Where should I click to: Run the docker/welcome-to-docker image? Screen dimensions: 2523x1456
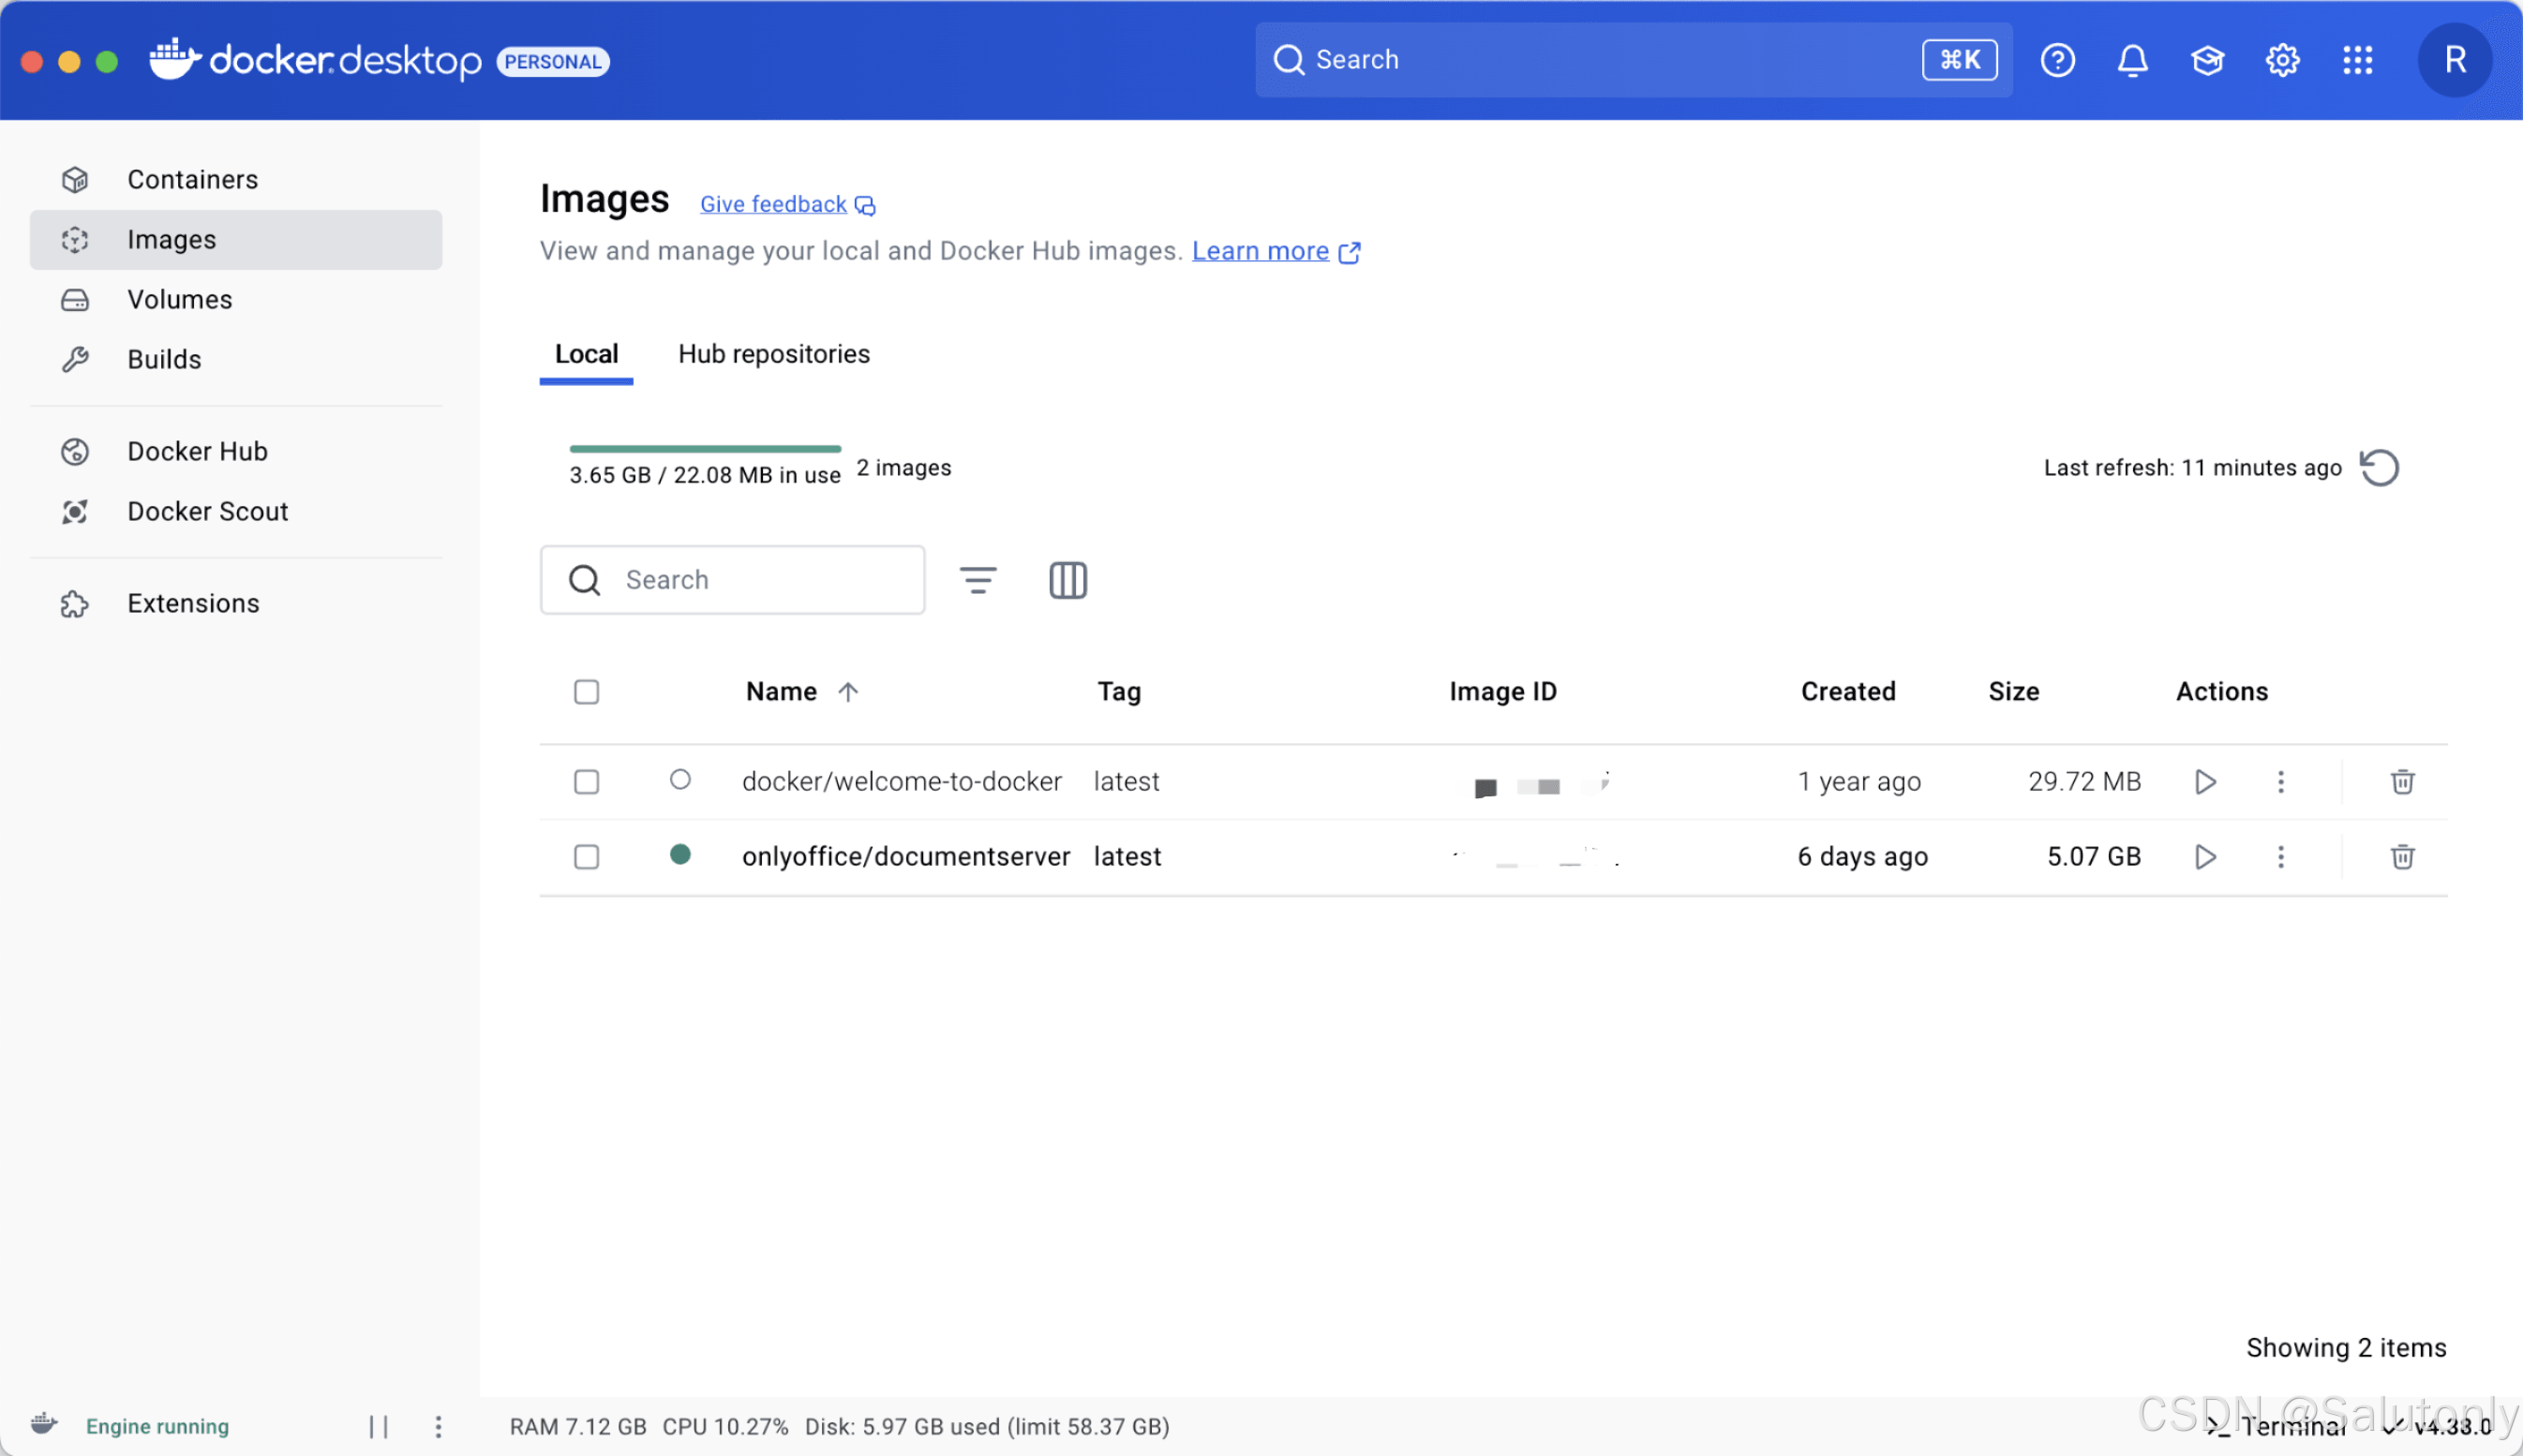(2205, 782)
